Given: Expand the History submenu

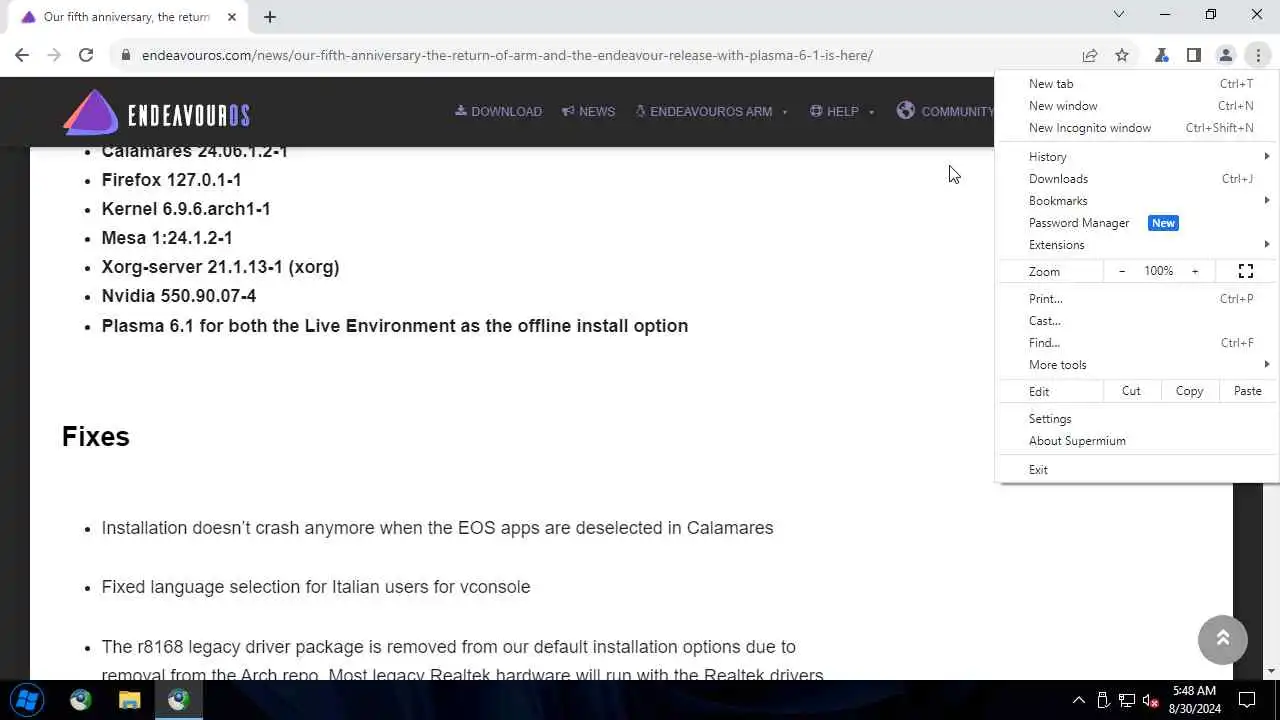Looking at the screenshot, I should tap(1137, 157).
